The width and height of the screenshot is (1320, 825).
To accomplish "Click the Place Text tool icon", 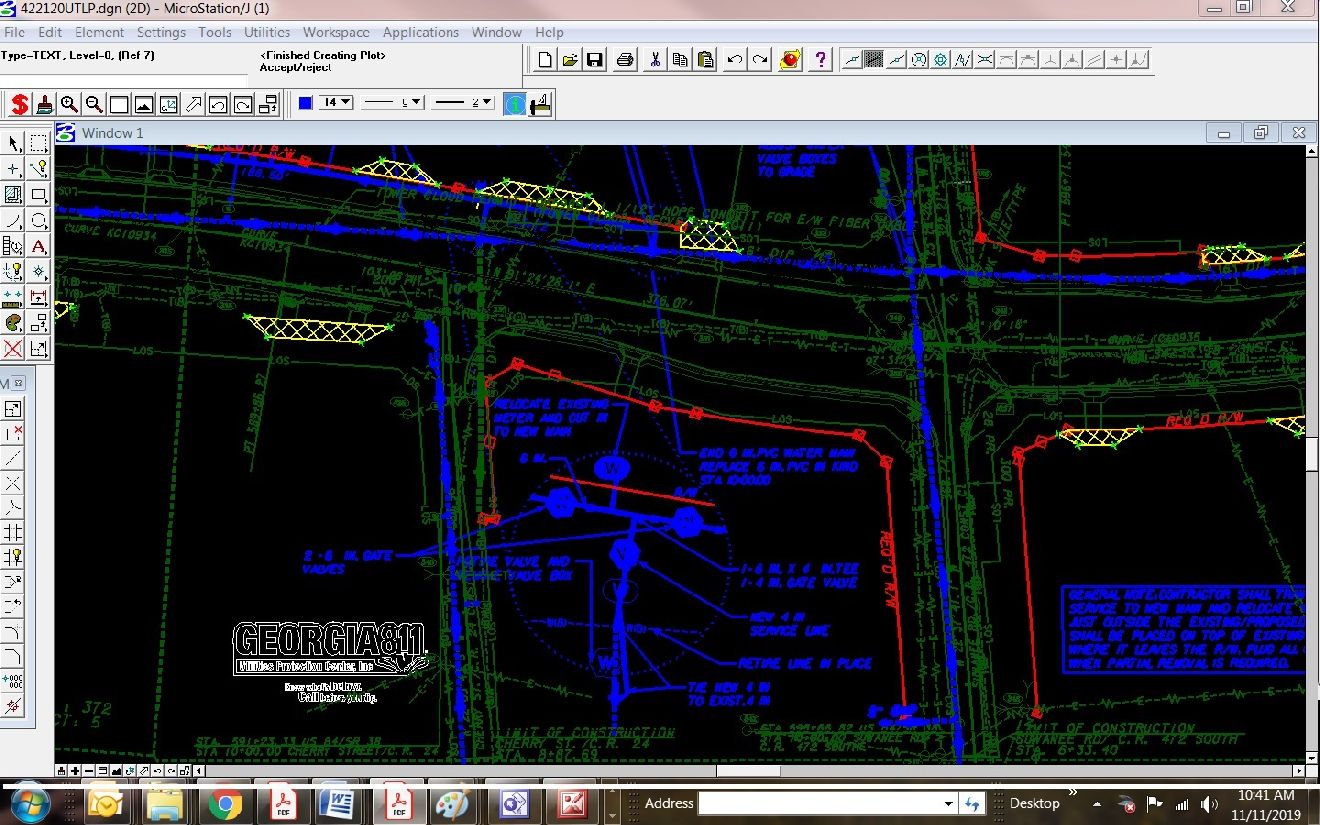I will 38,246.
